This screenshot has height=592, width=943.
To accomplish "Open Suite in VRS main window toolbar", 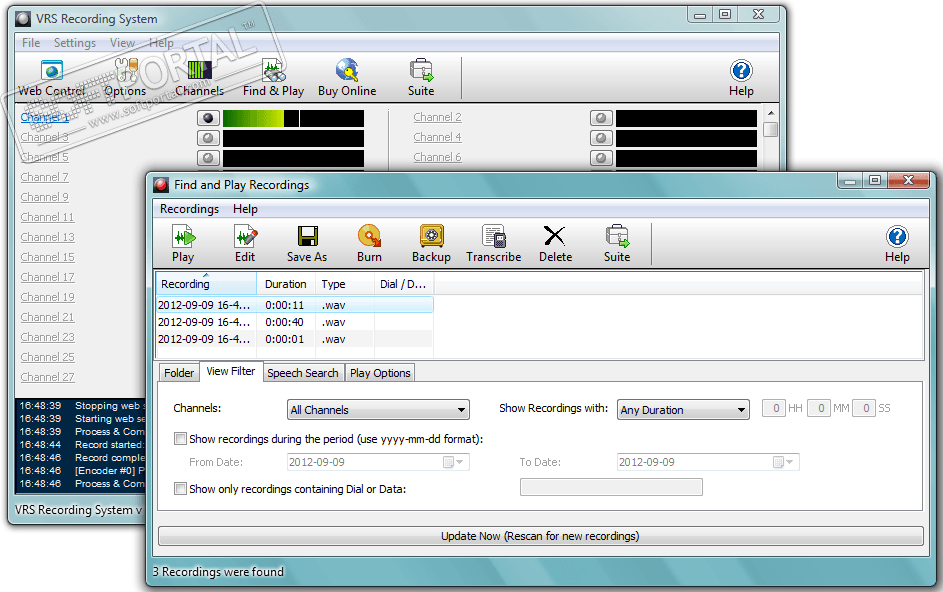I will [421, 78].
